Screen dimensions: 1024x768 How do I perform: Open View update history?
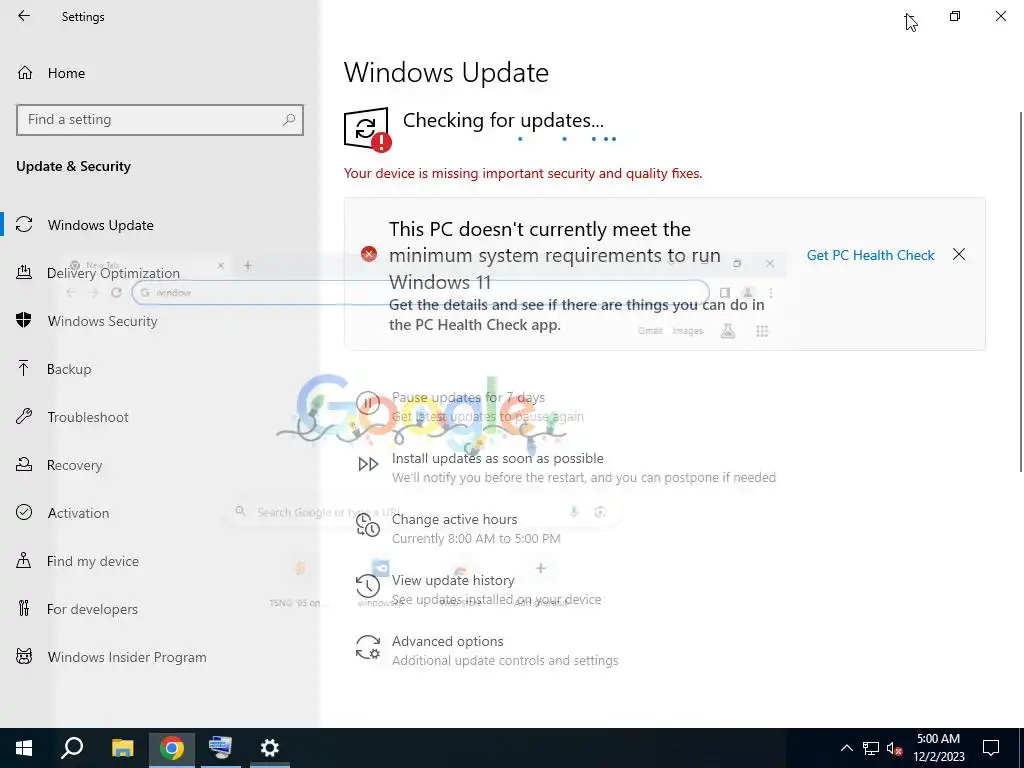[x=453, y=580]
